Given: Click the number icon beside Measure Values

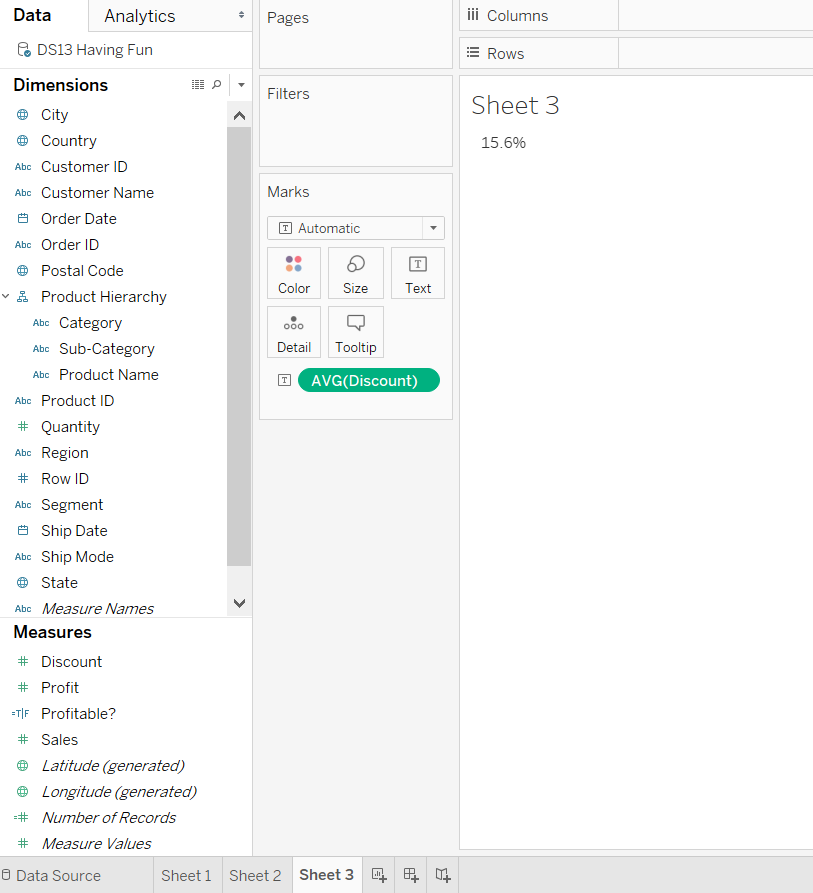Looking at the screenshot, I should coord(23,843).
